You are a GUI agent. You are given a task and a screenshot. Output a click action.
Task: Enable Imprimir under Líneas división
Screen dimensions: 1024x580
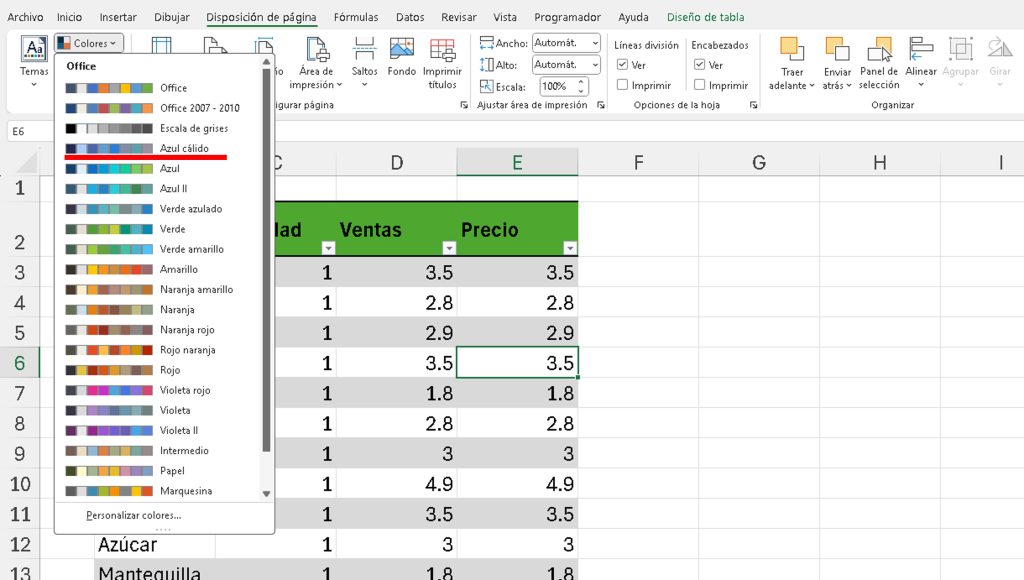[x=623, y=85]
